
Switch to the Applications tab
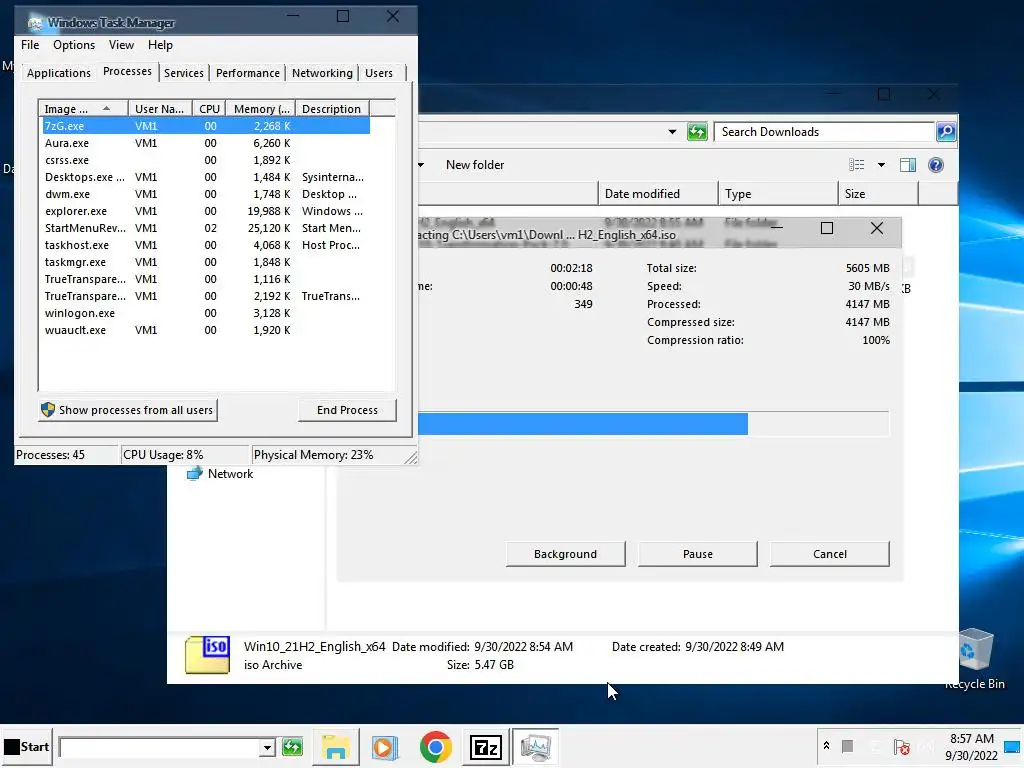pyautogui.click(x=59, y=73)
